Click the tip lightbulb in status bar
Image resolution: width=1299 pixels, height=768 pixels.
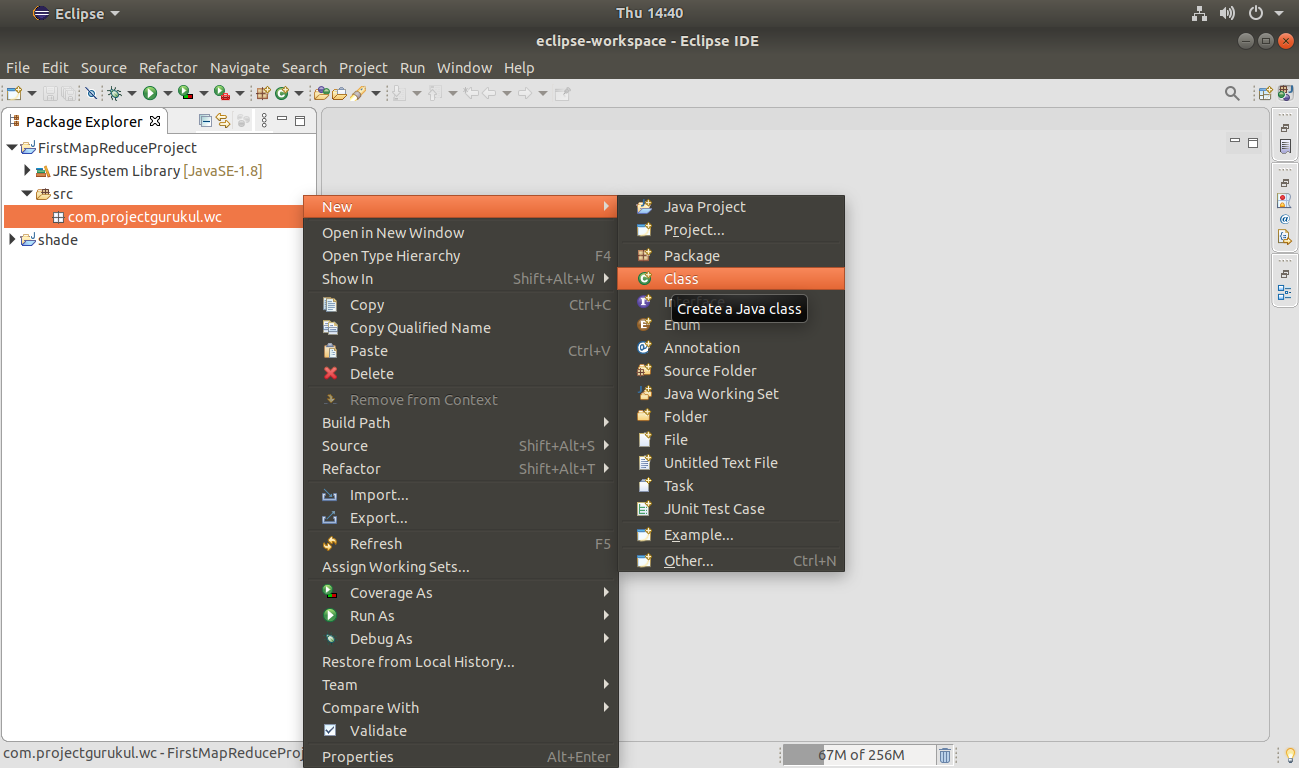tap(1289, 755)
